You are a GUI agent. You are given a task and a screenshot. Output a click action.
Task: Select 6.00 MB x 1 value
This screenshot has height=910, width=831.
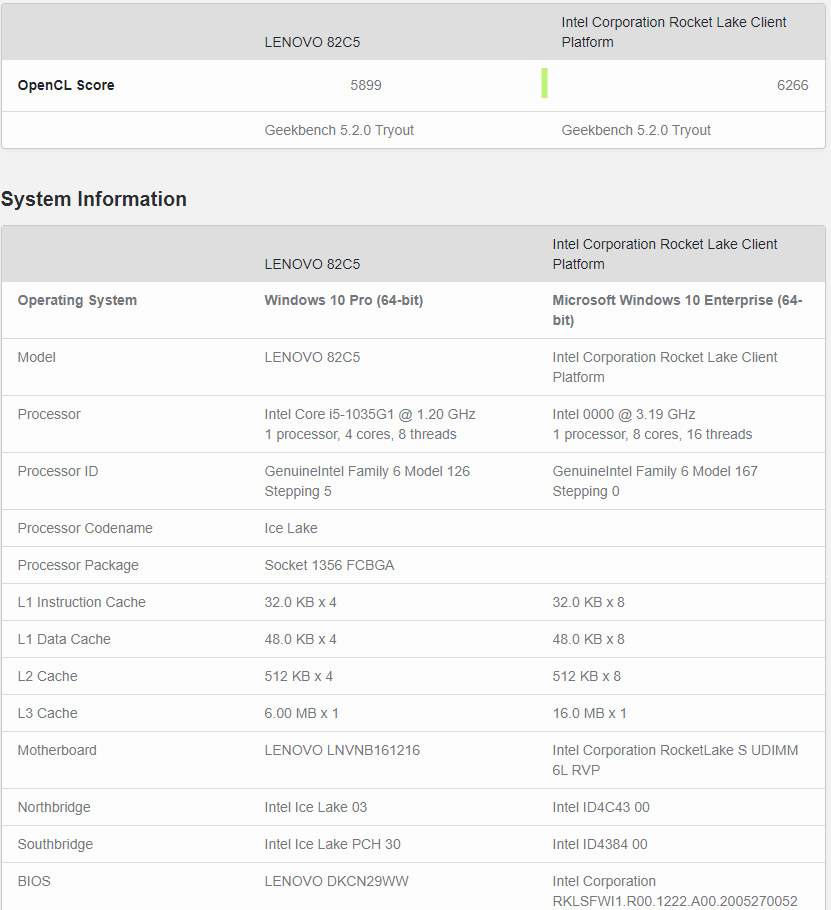click(301, 714)
